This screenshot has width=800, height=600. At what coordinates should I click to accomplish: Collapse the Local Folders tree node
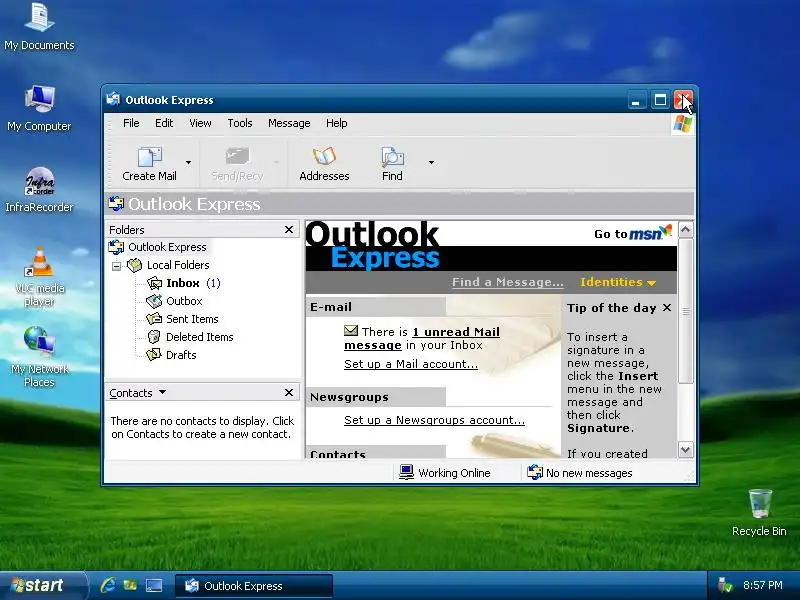[116, 266]
